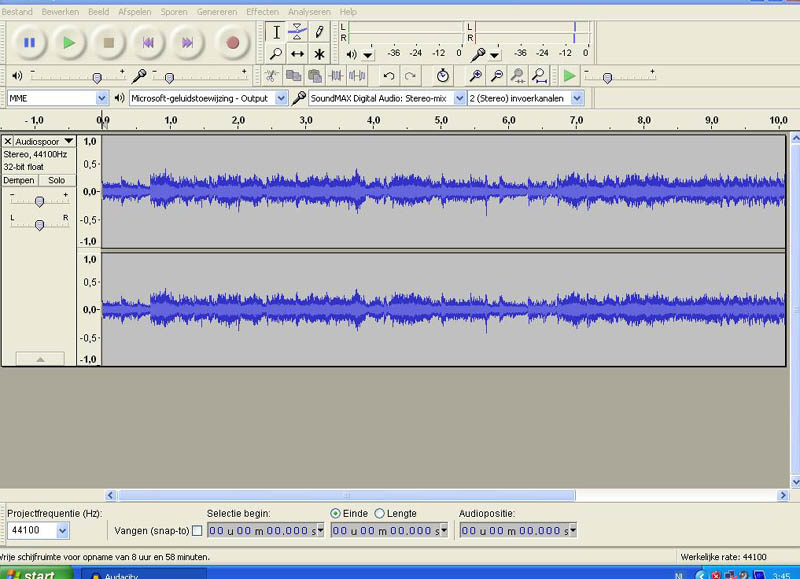Play at speed with the small green play button
800x579 pixels.
point(569,76)
